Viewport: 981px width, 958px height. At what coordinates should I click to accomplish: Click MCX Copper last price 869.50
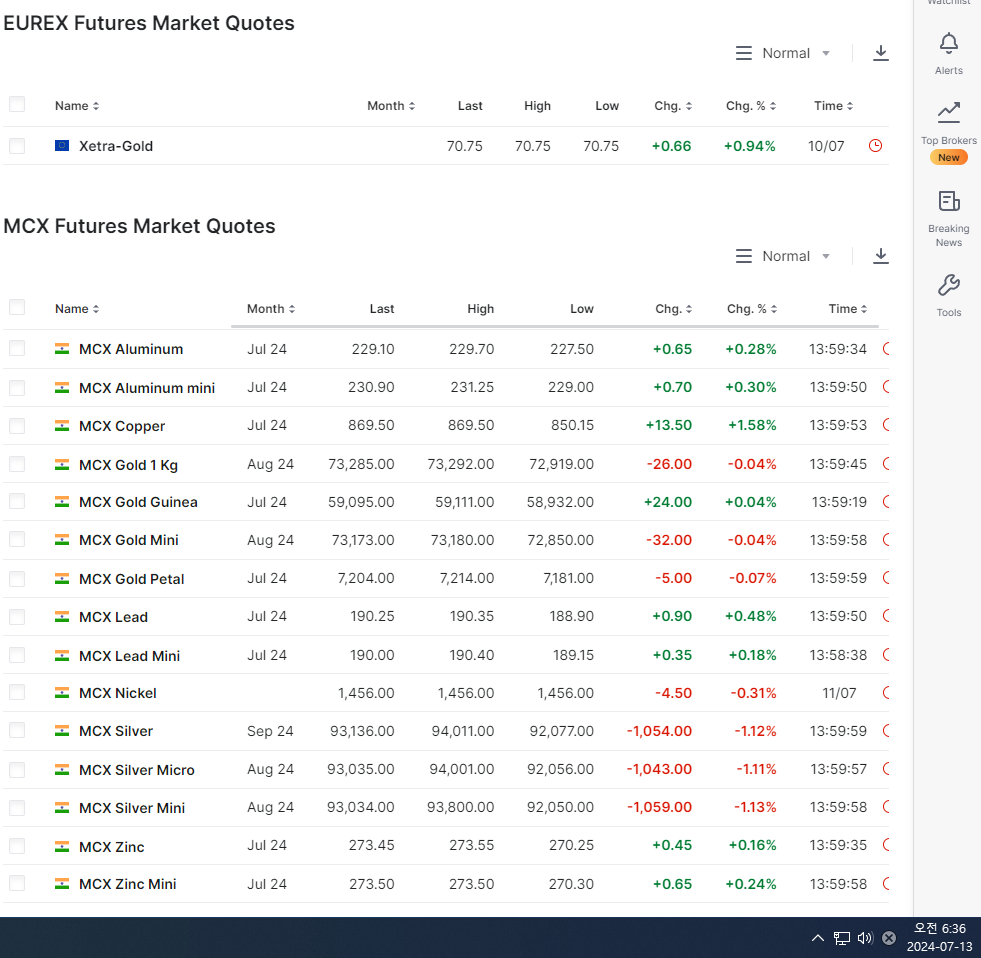(x=371, y=425)
